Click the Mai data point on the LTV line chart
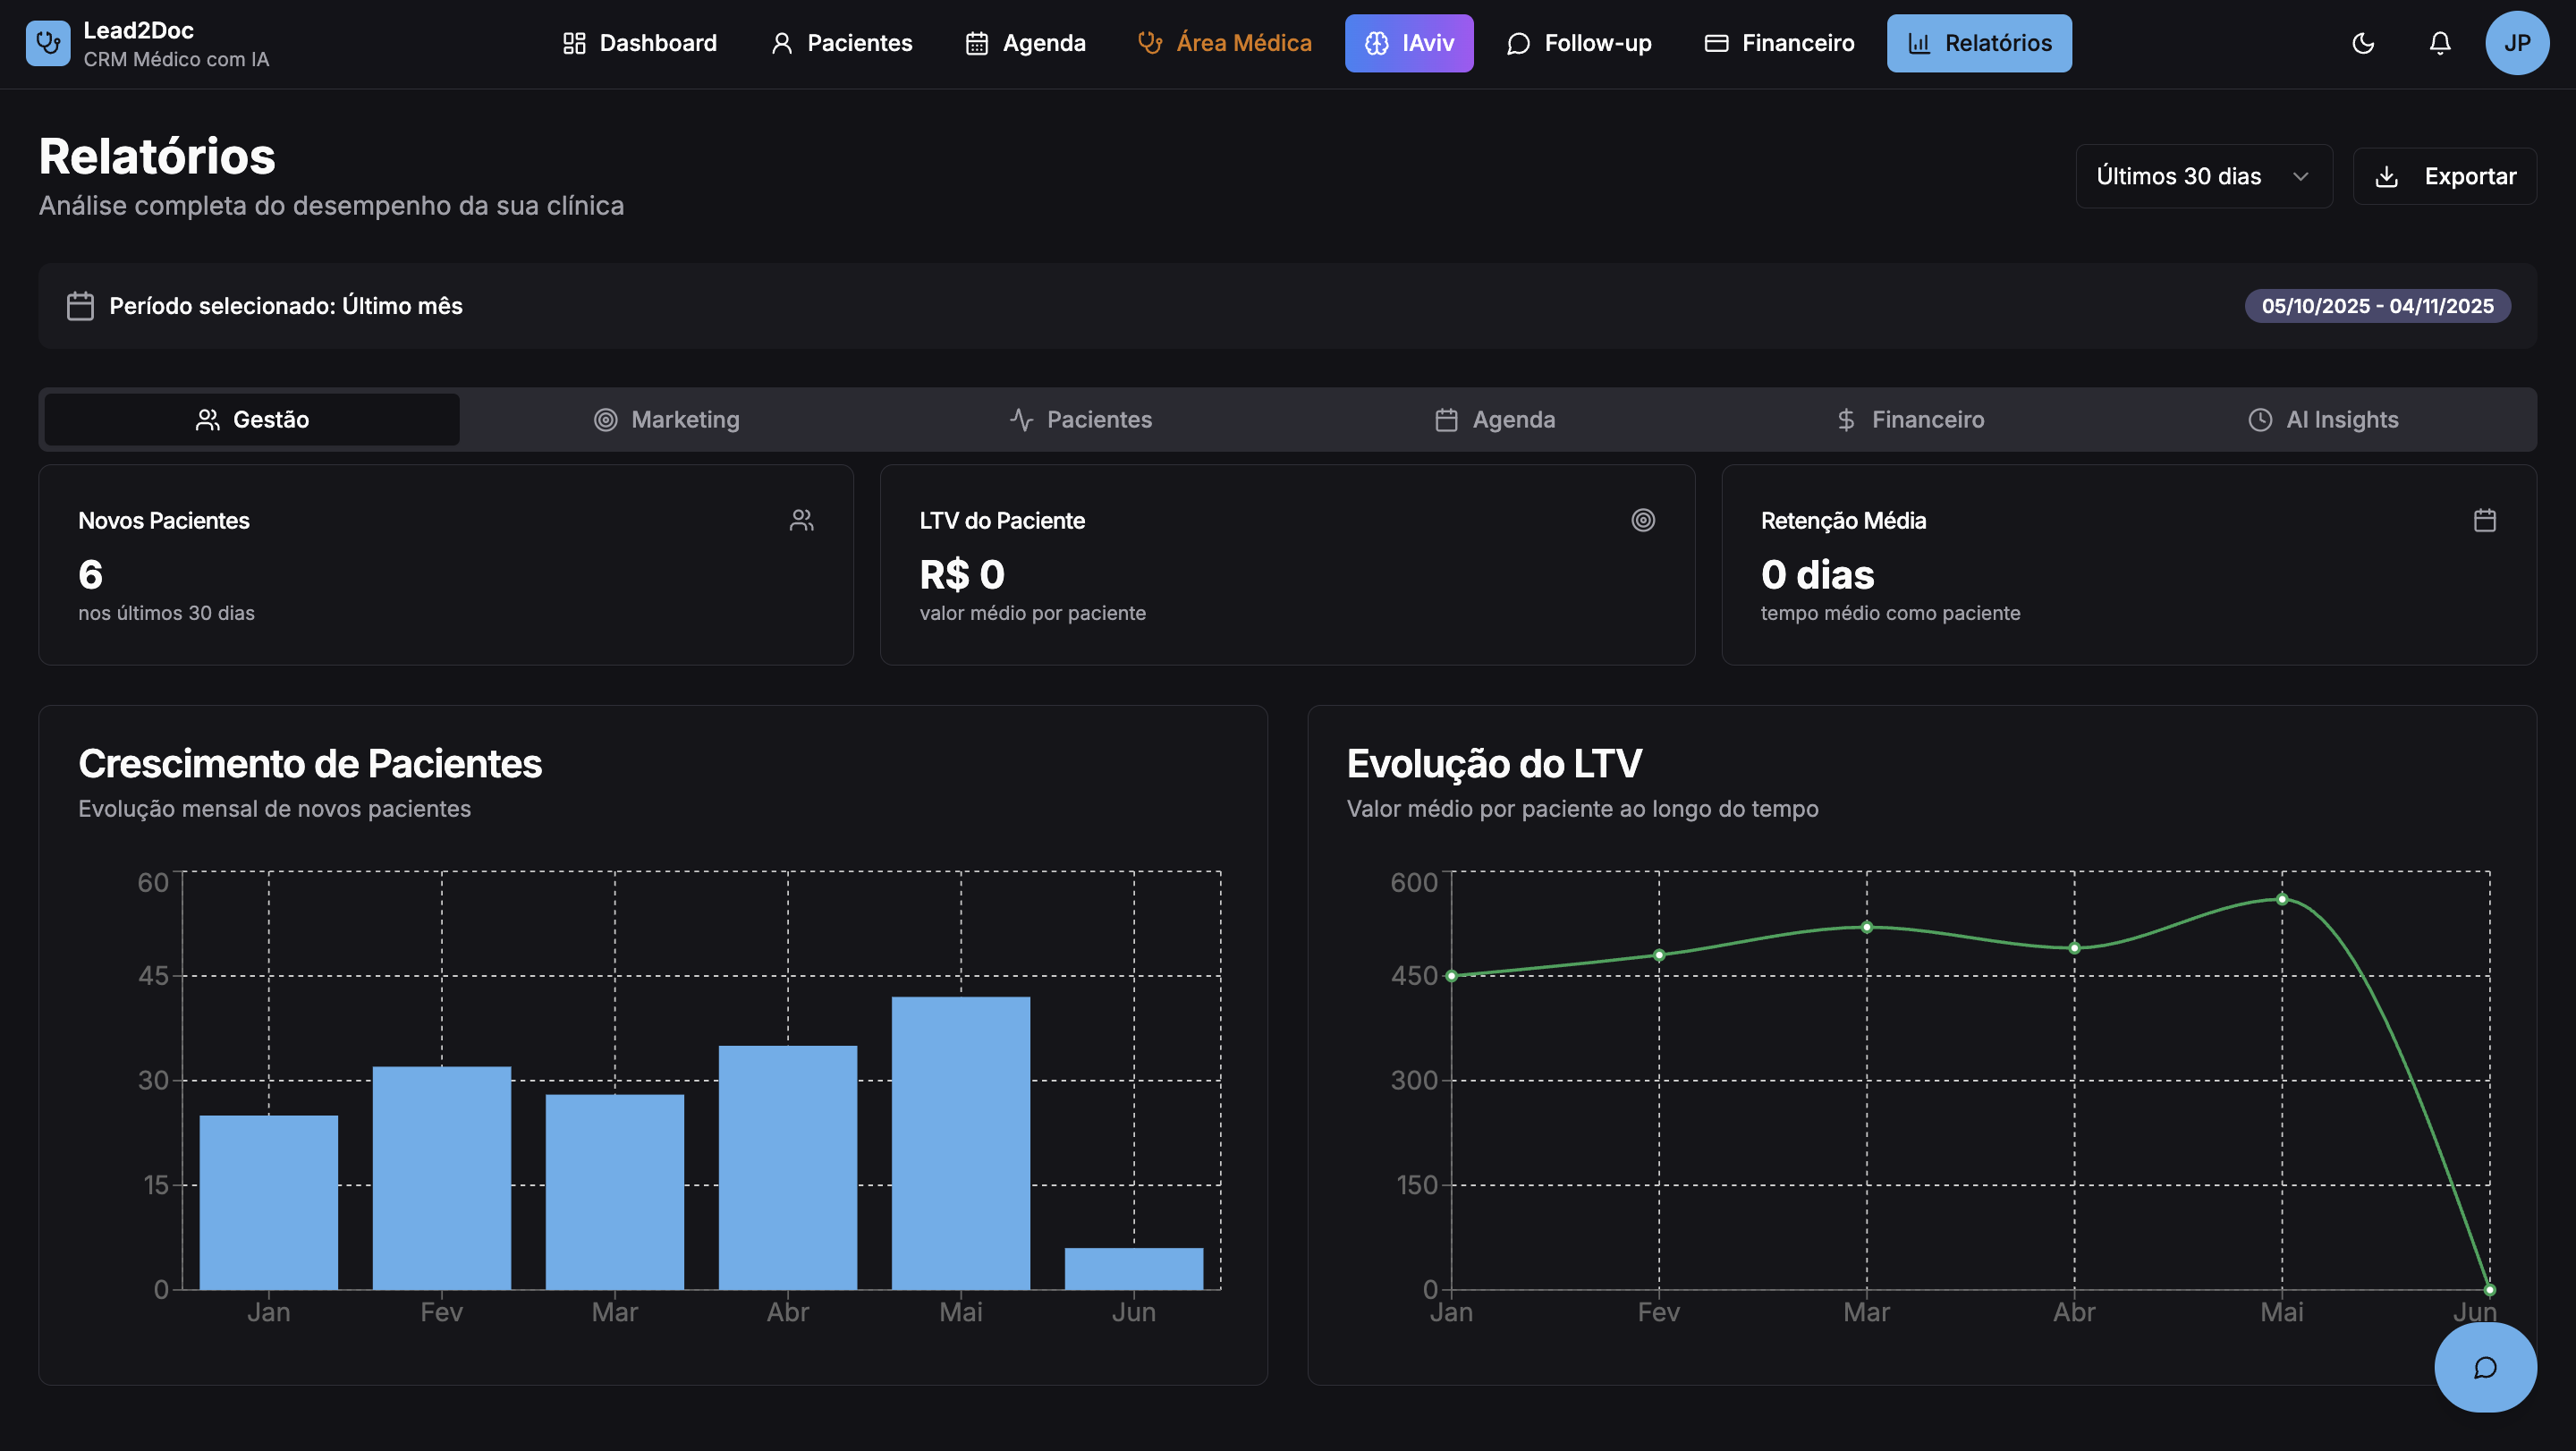Viewport: 2576px width, 1451px height. [x=2282, y=899]
